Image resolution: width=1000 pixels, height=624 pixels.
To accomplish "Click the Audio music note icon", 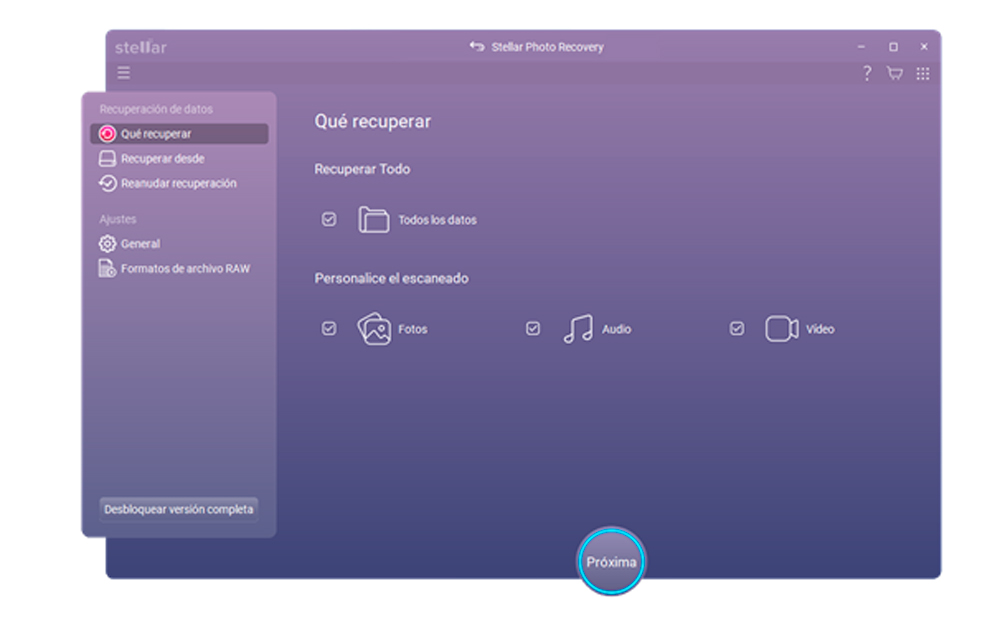I will point(578,329).
